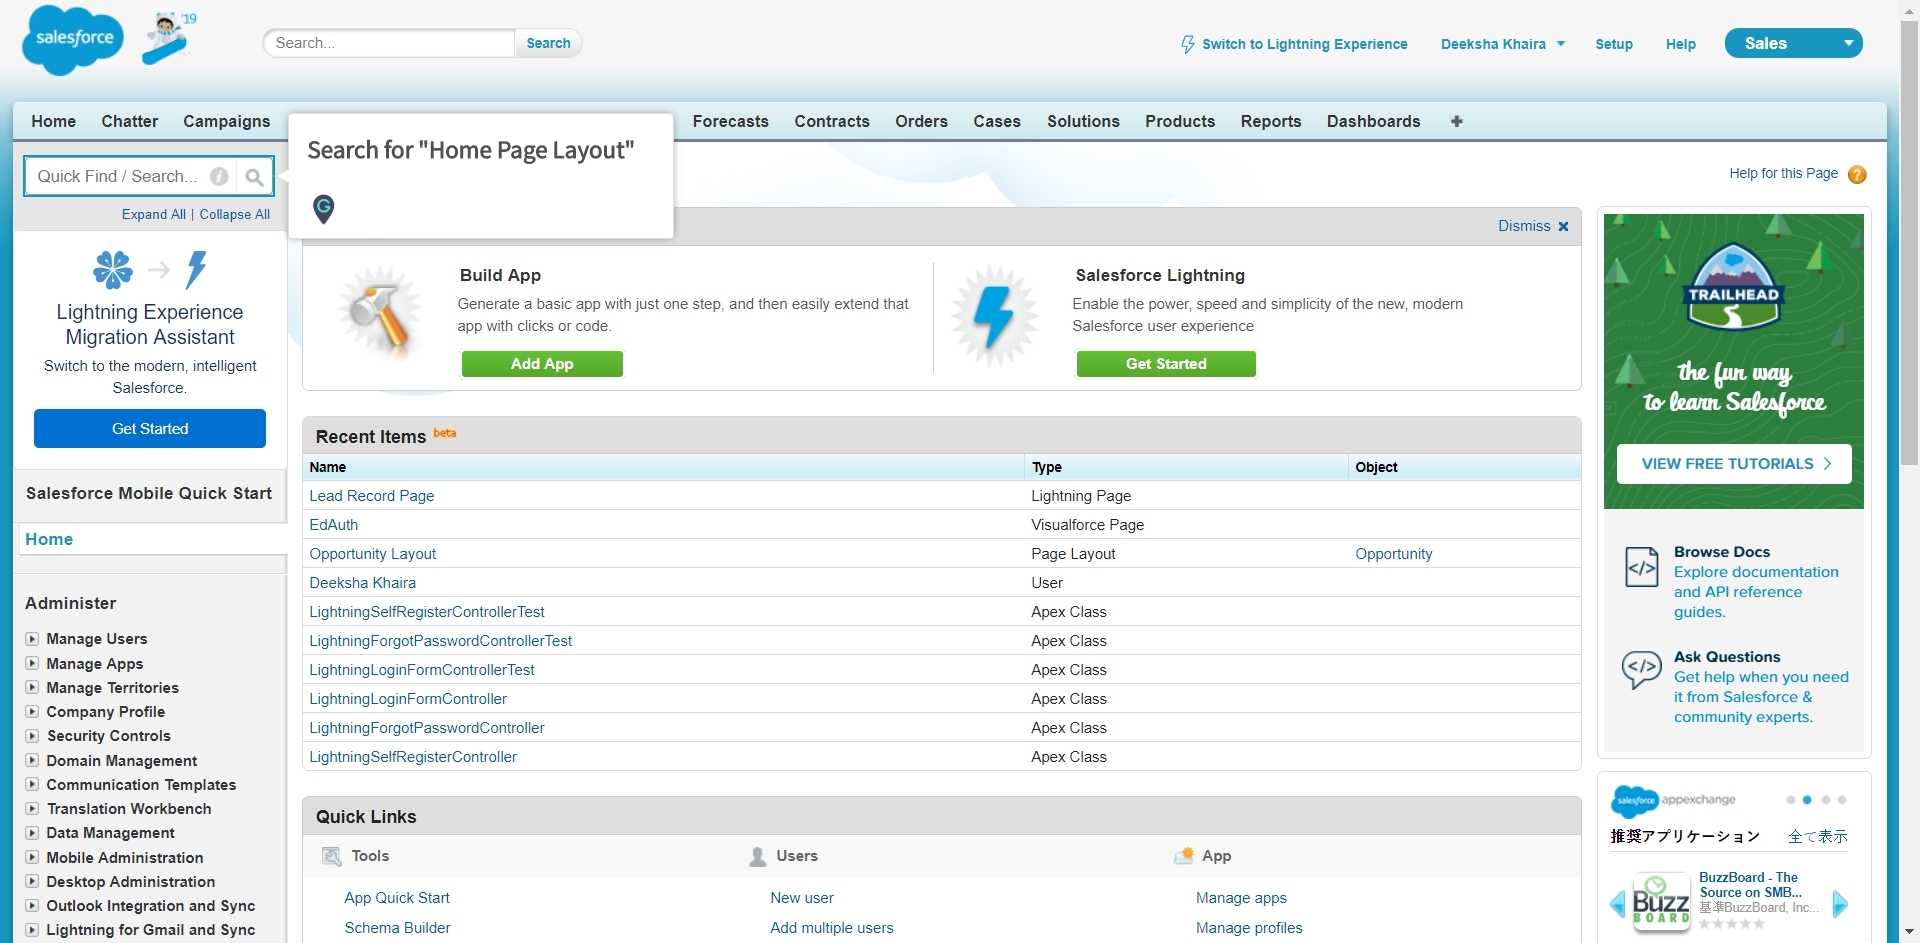Click the BuzzBoard app thumbnail
Screen dimensions: 1920x943
[x=1661, y=903]
